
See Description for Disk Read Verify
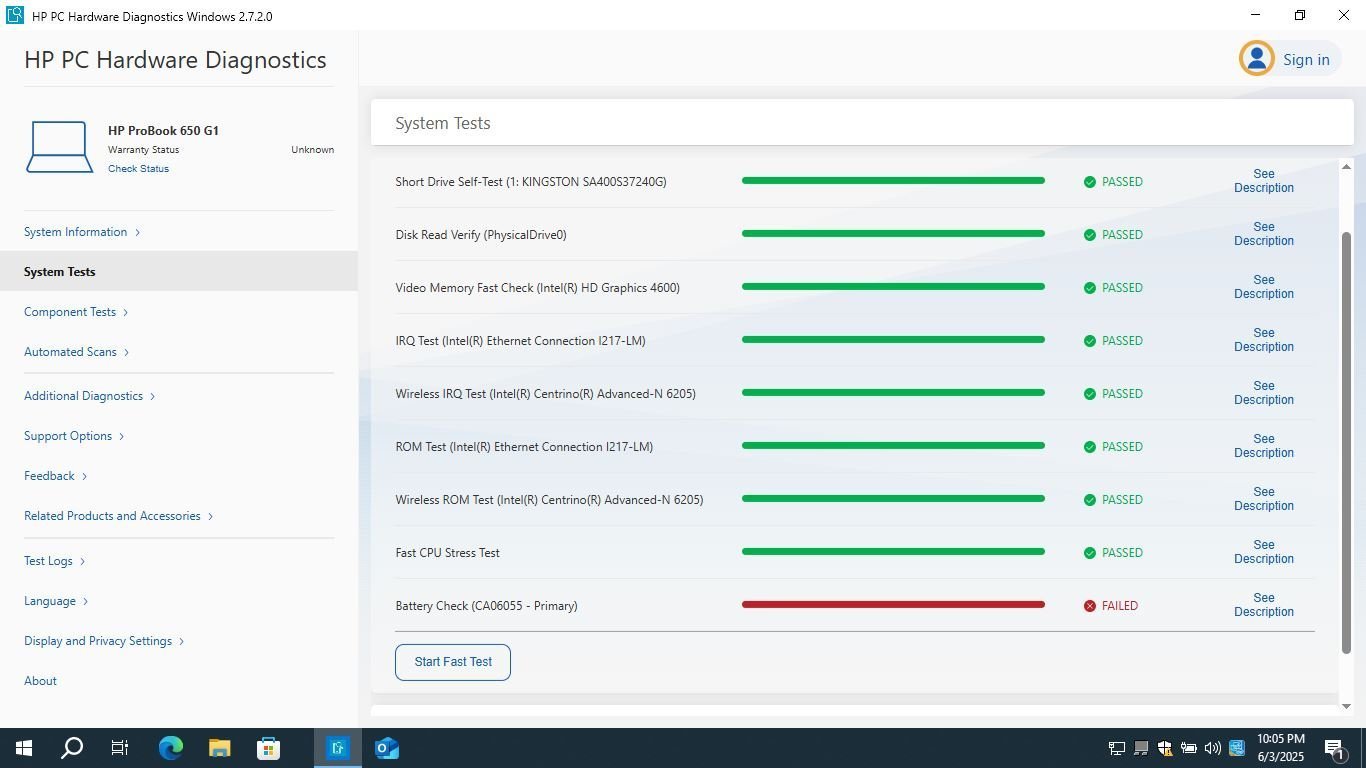click(1264, 234)
